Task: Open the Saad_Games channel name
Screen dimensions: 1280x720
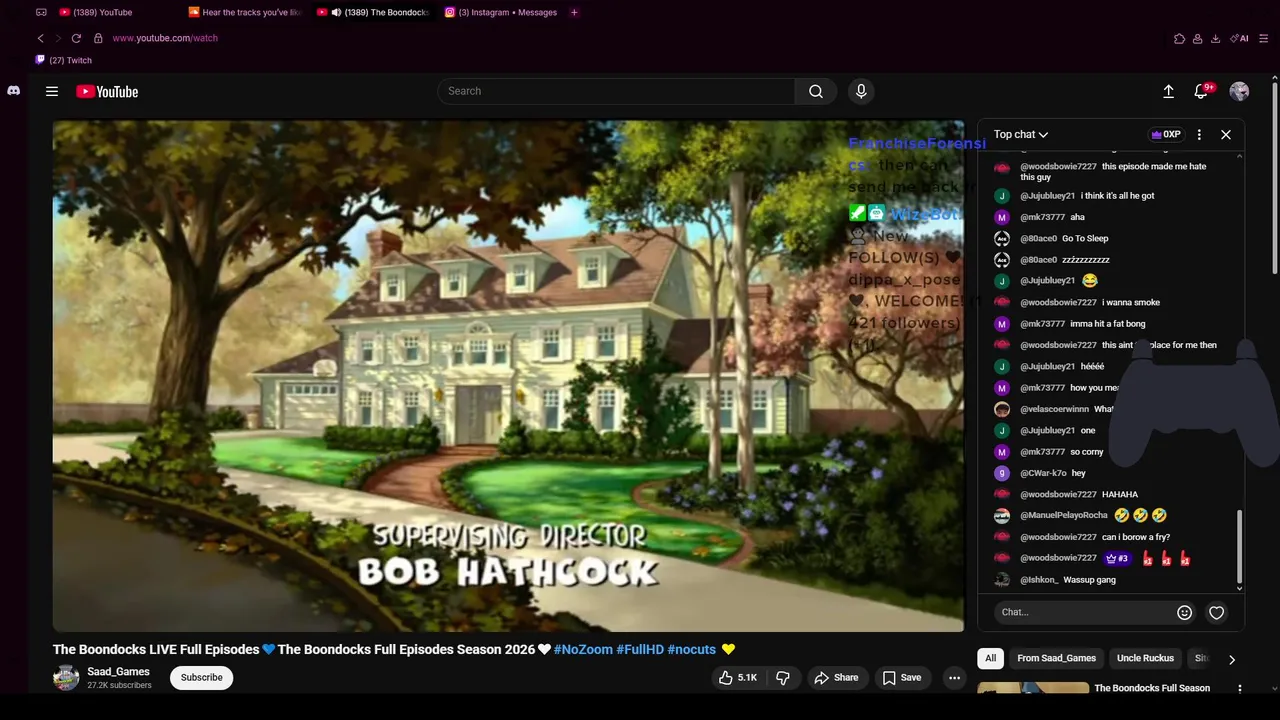Action: click(118, 672)
